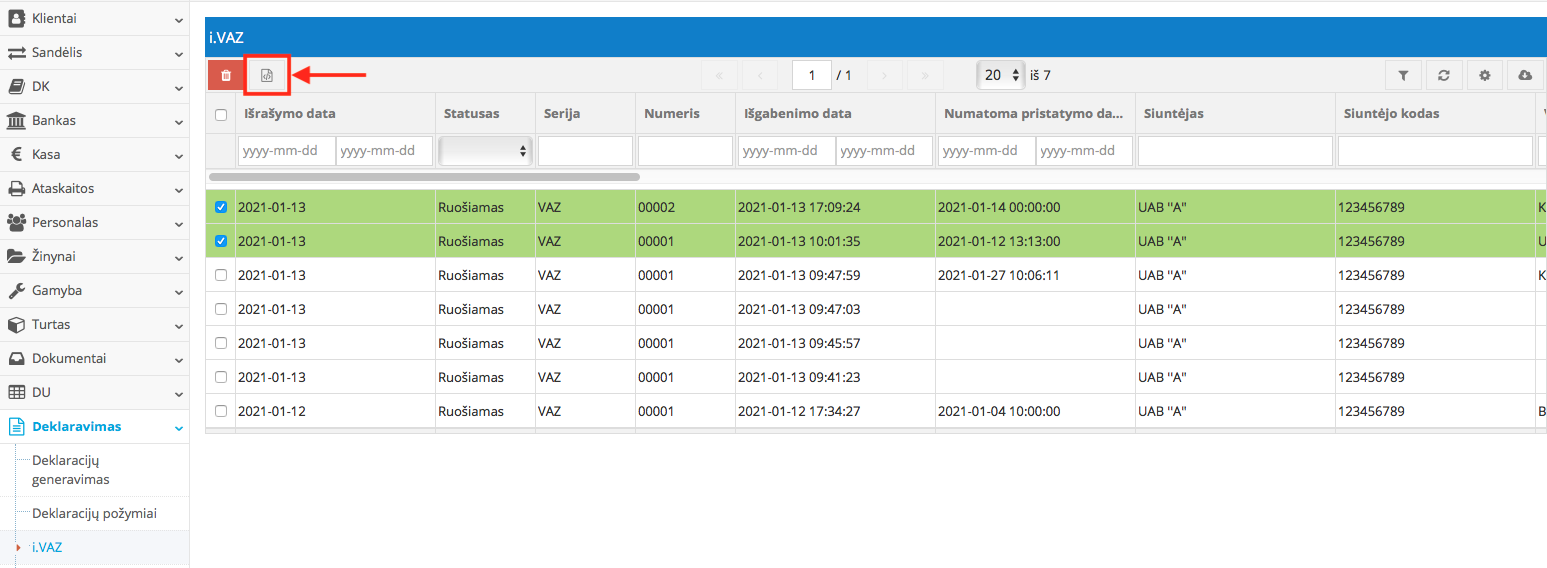Image resolution: width=1547 pixels, height=568 pixels.
Task: Open the table filter funnel icon
Action: coord(1403,75)
